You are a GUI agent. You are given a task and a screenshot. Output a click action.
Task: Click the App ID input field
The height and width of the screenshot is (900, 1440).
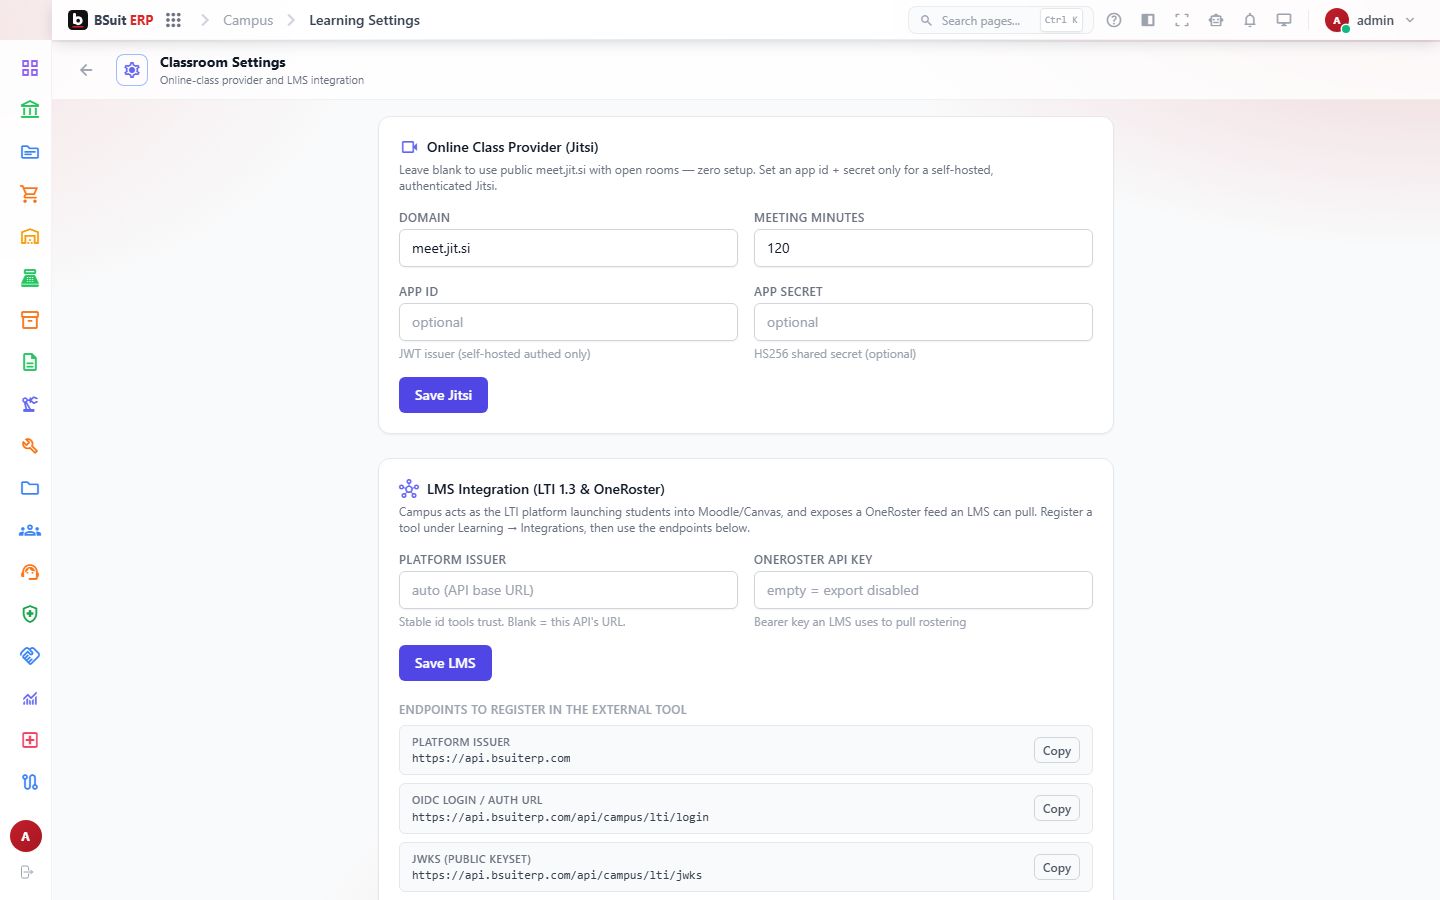568,322
